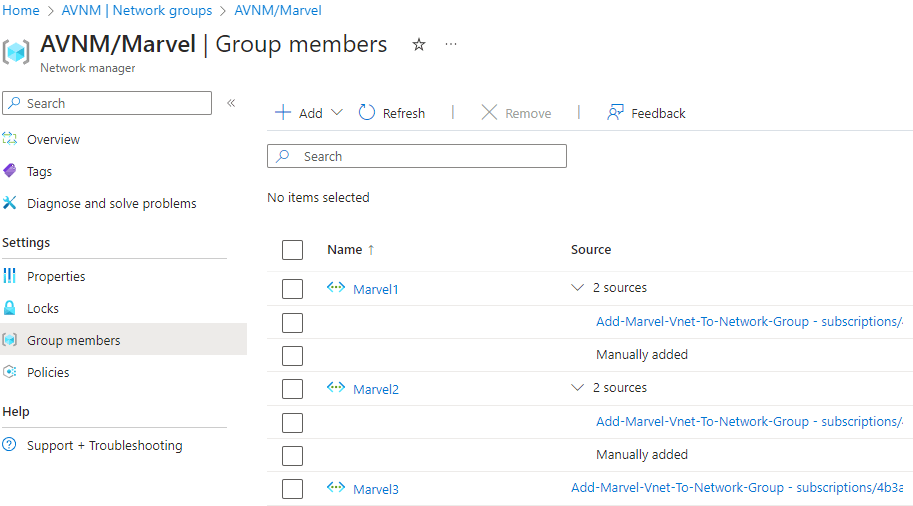Click the favorite star icon beside the title
The image size is (913, 506).
[419, 45]
